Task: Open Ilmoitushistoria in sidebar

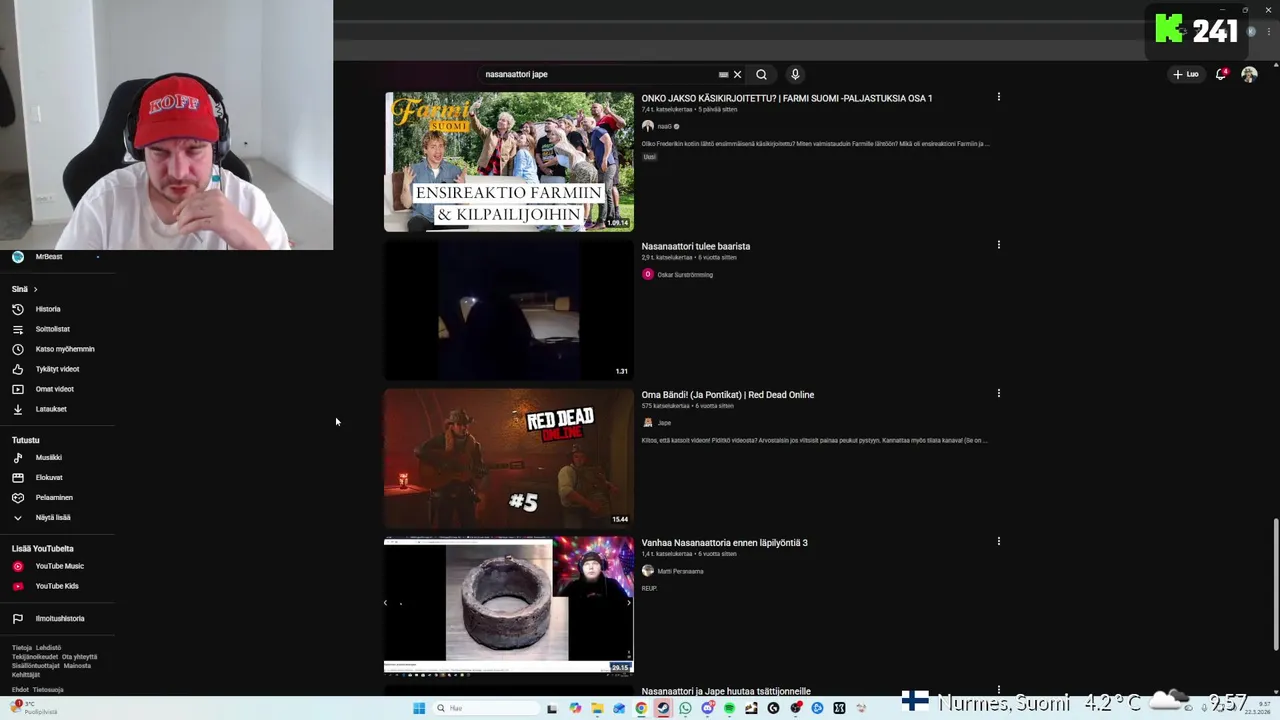Action: point(60,618)
